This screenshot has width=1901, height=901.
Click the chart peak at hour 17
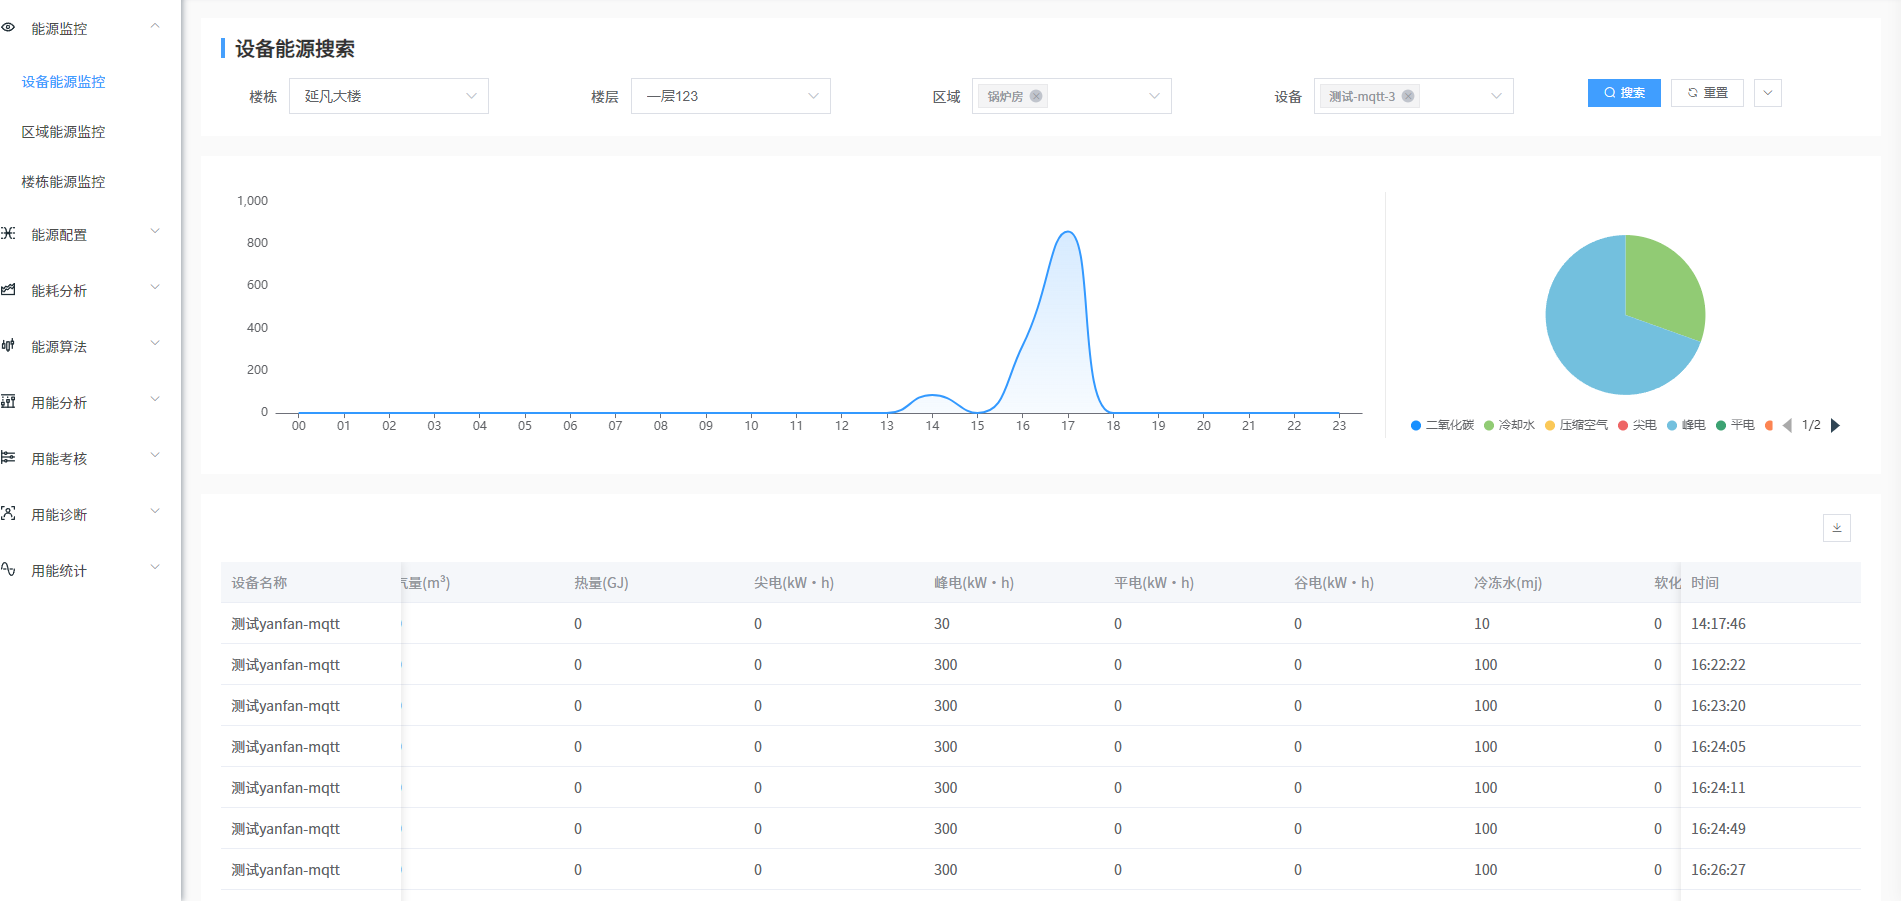1068,232
